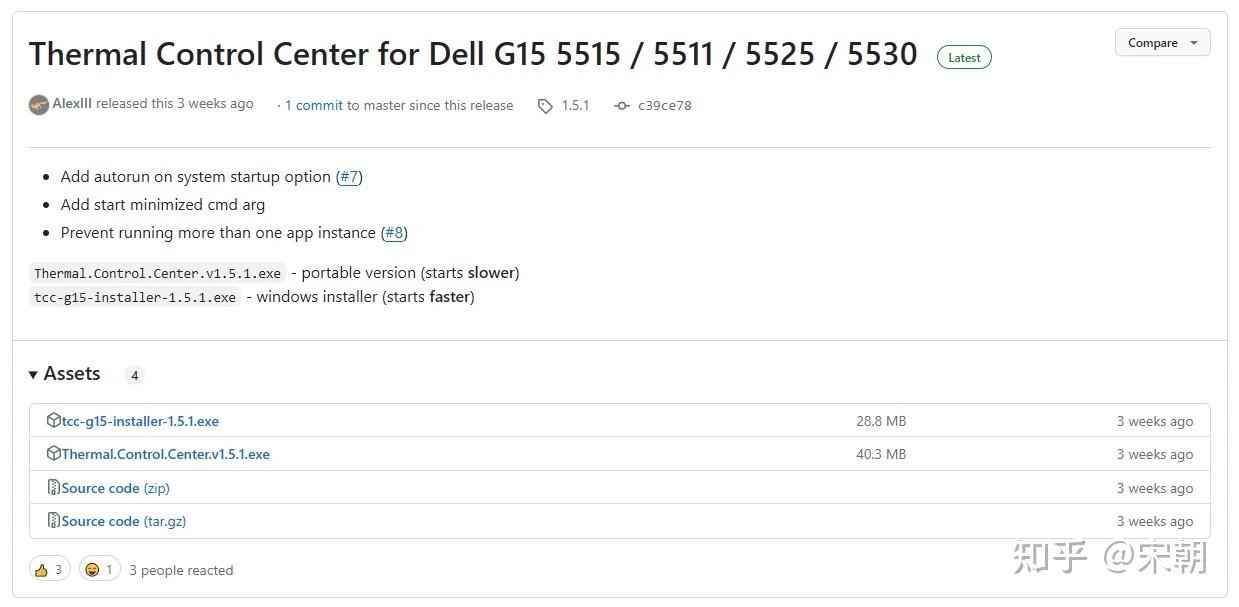Click the commit icon beside c39ce78
1239x607 pixels.
(x=622, y=106)
